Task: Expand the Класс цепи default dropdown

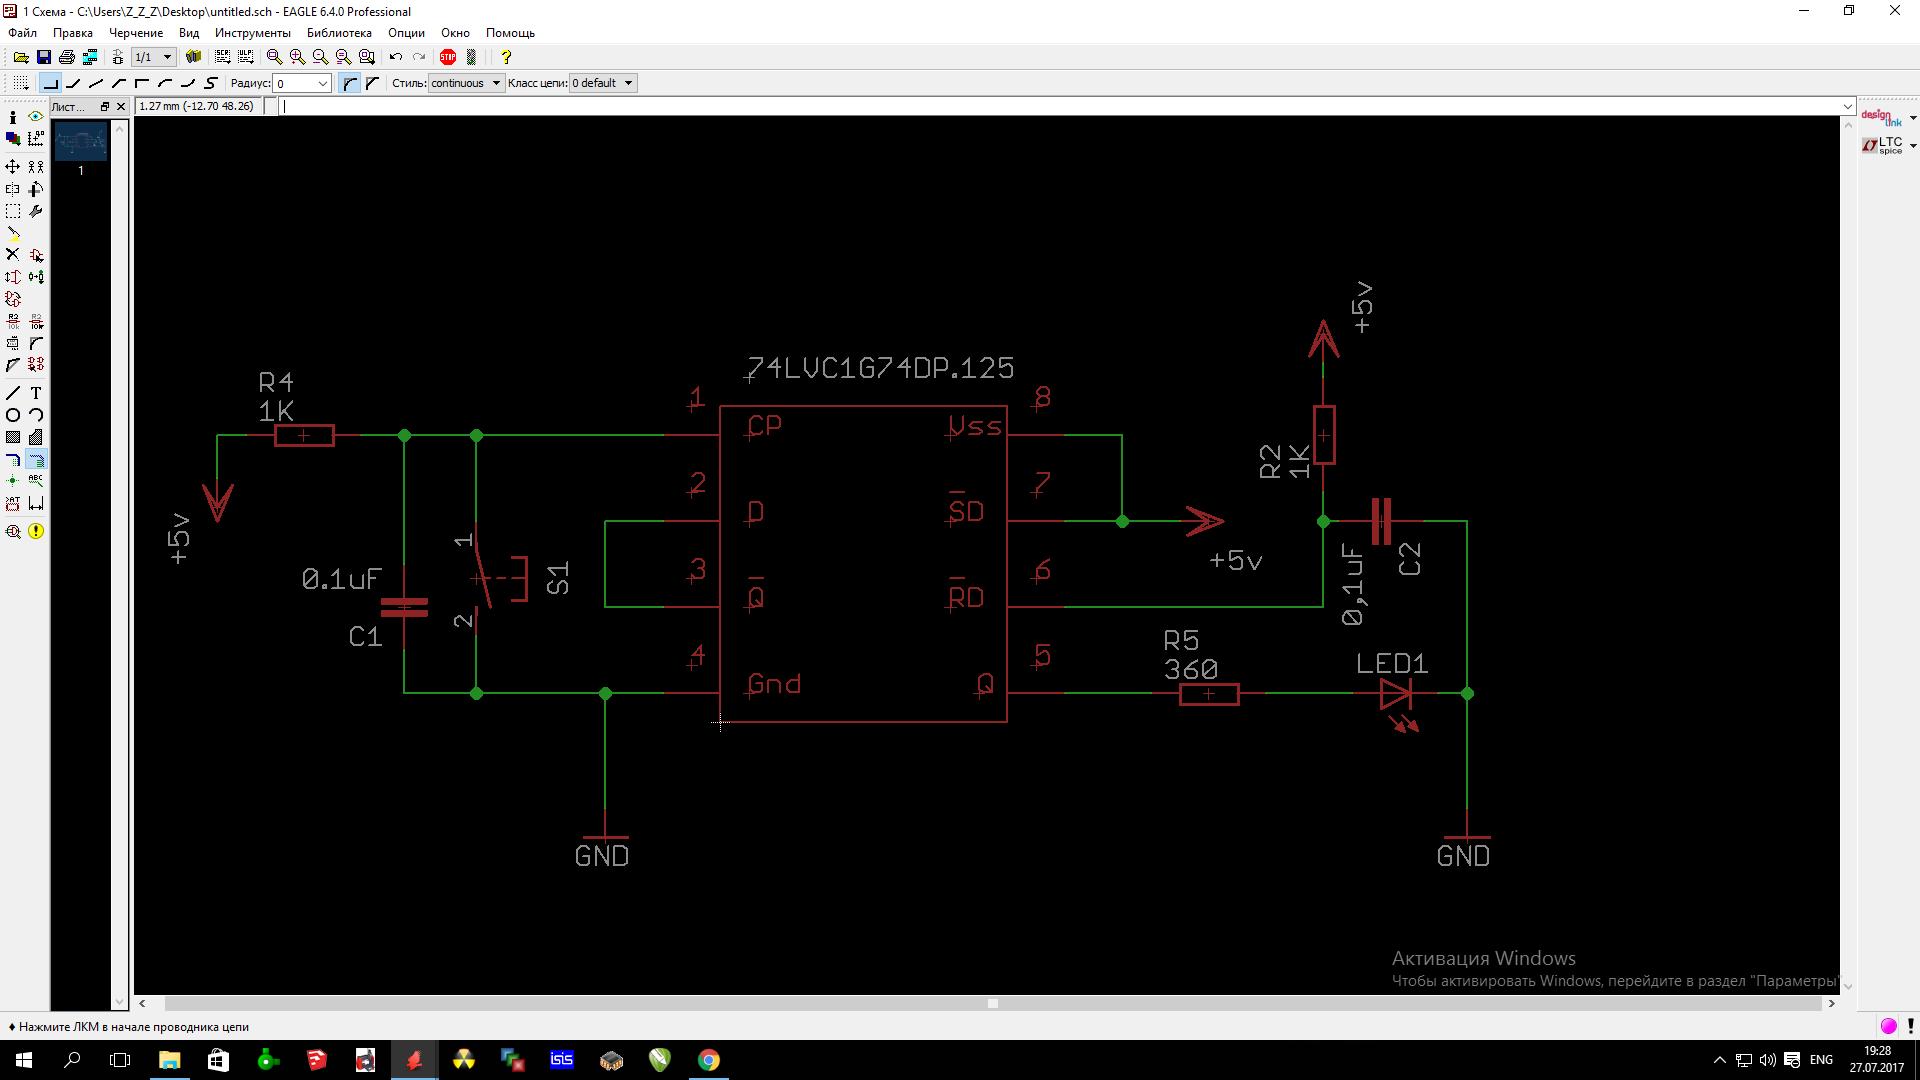Action: coord(603,83)
